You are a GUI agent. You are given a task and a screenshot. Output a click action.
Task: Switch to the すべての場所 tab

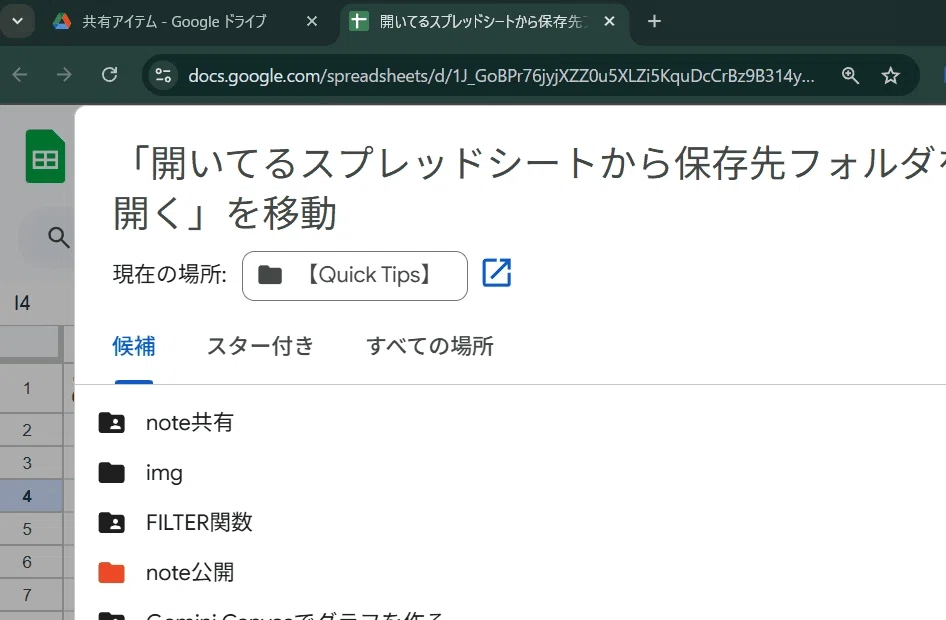[x=430, y=346]
